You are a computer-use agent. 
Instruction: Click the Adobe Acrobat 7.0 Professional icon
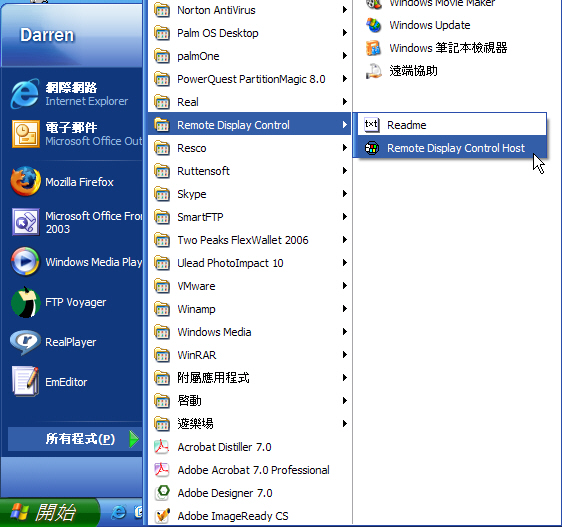(x=162, y=470)
